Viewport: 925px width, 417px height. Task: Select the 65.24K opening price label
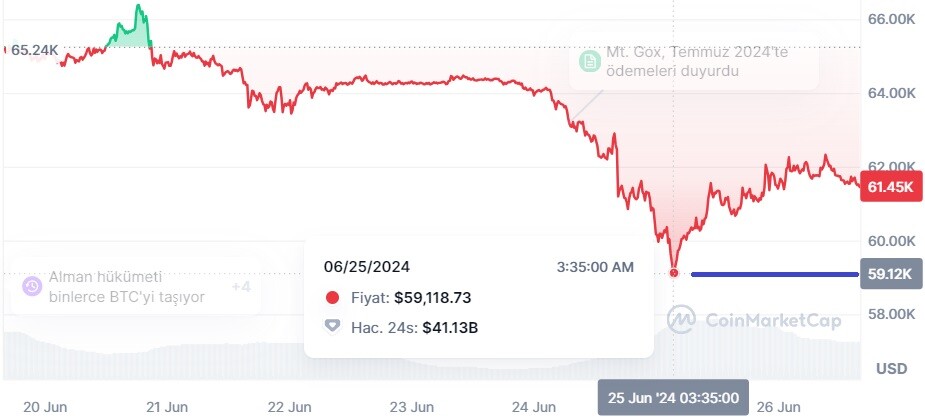(34, 50)
